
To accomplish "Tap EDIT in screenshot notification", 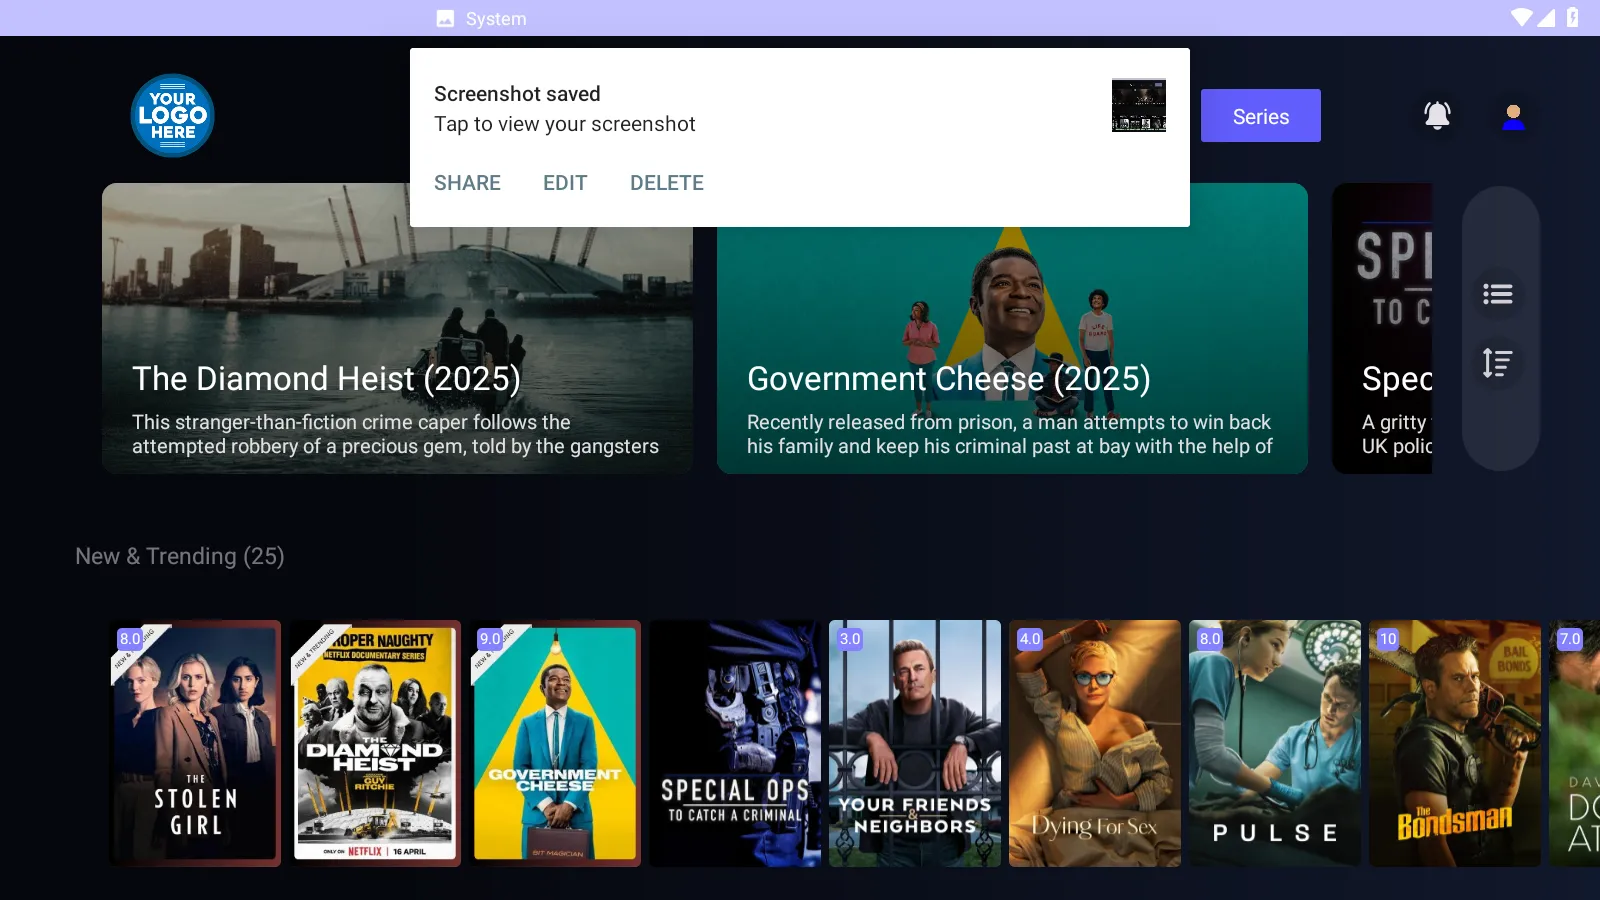I will 565,183.
